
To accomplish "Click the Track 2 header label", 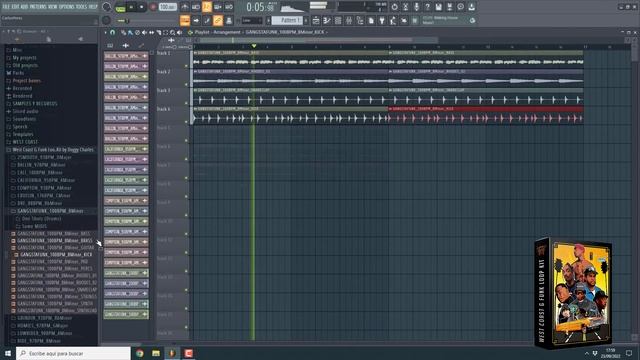I will [164, 71].
